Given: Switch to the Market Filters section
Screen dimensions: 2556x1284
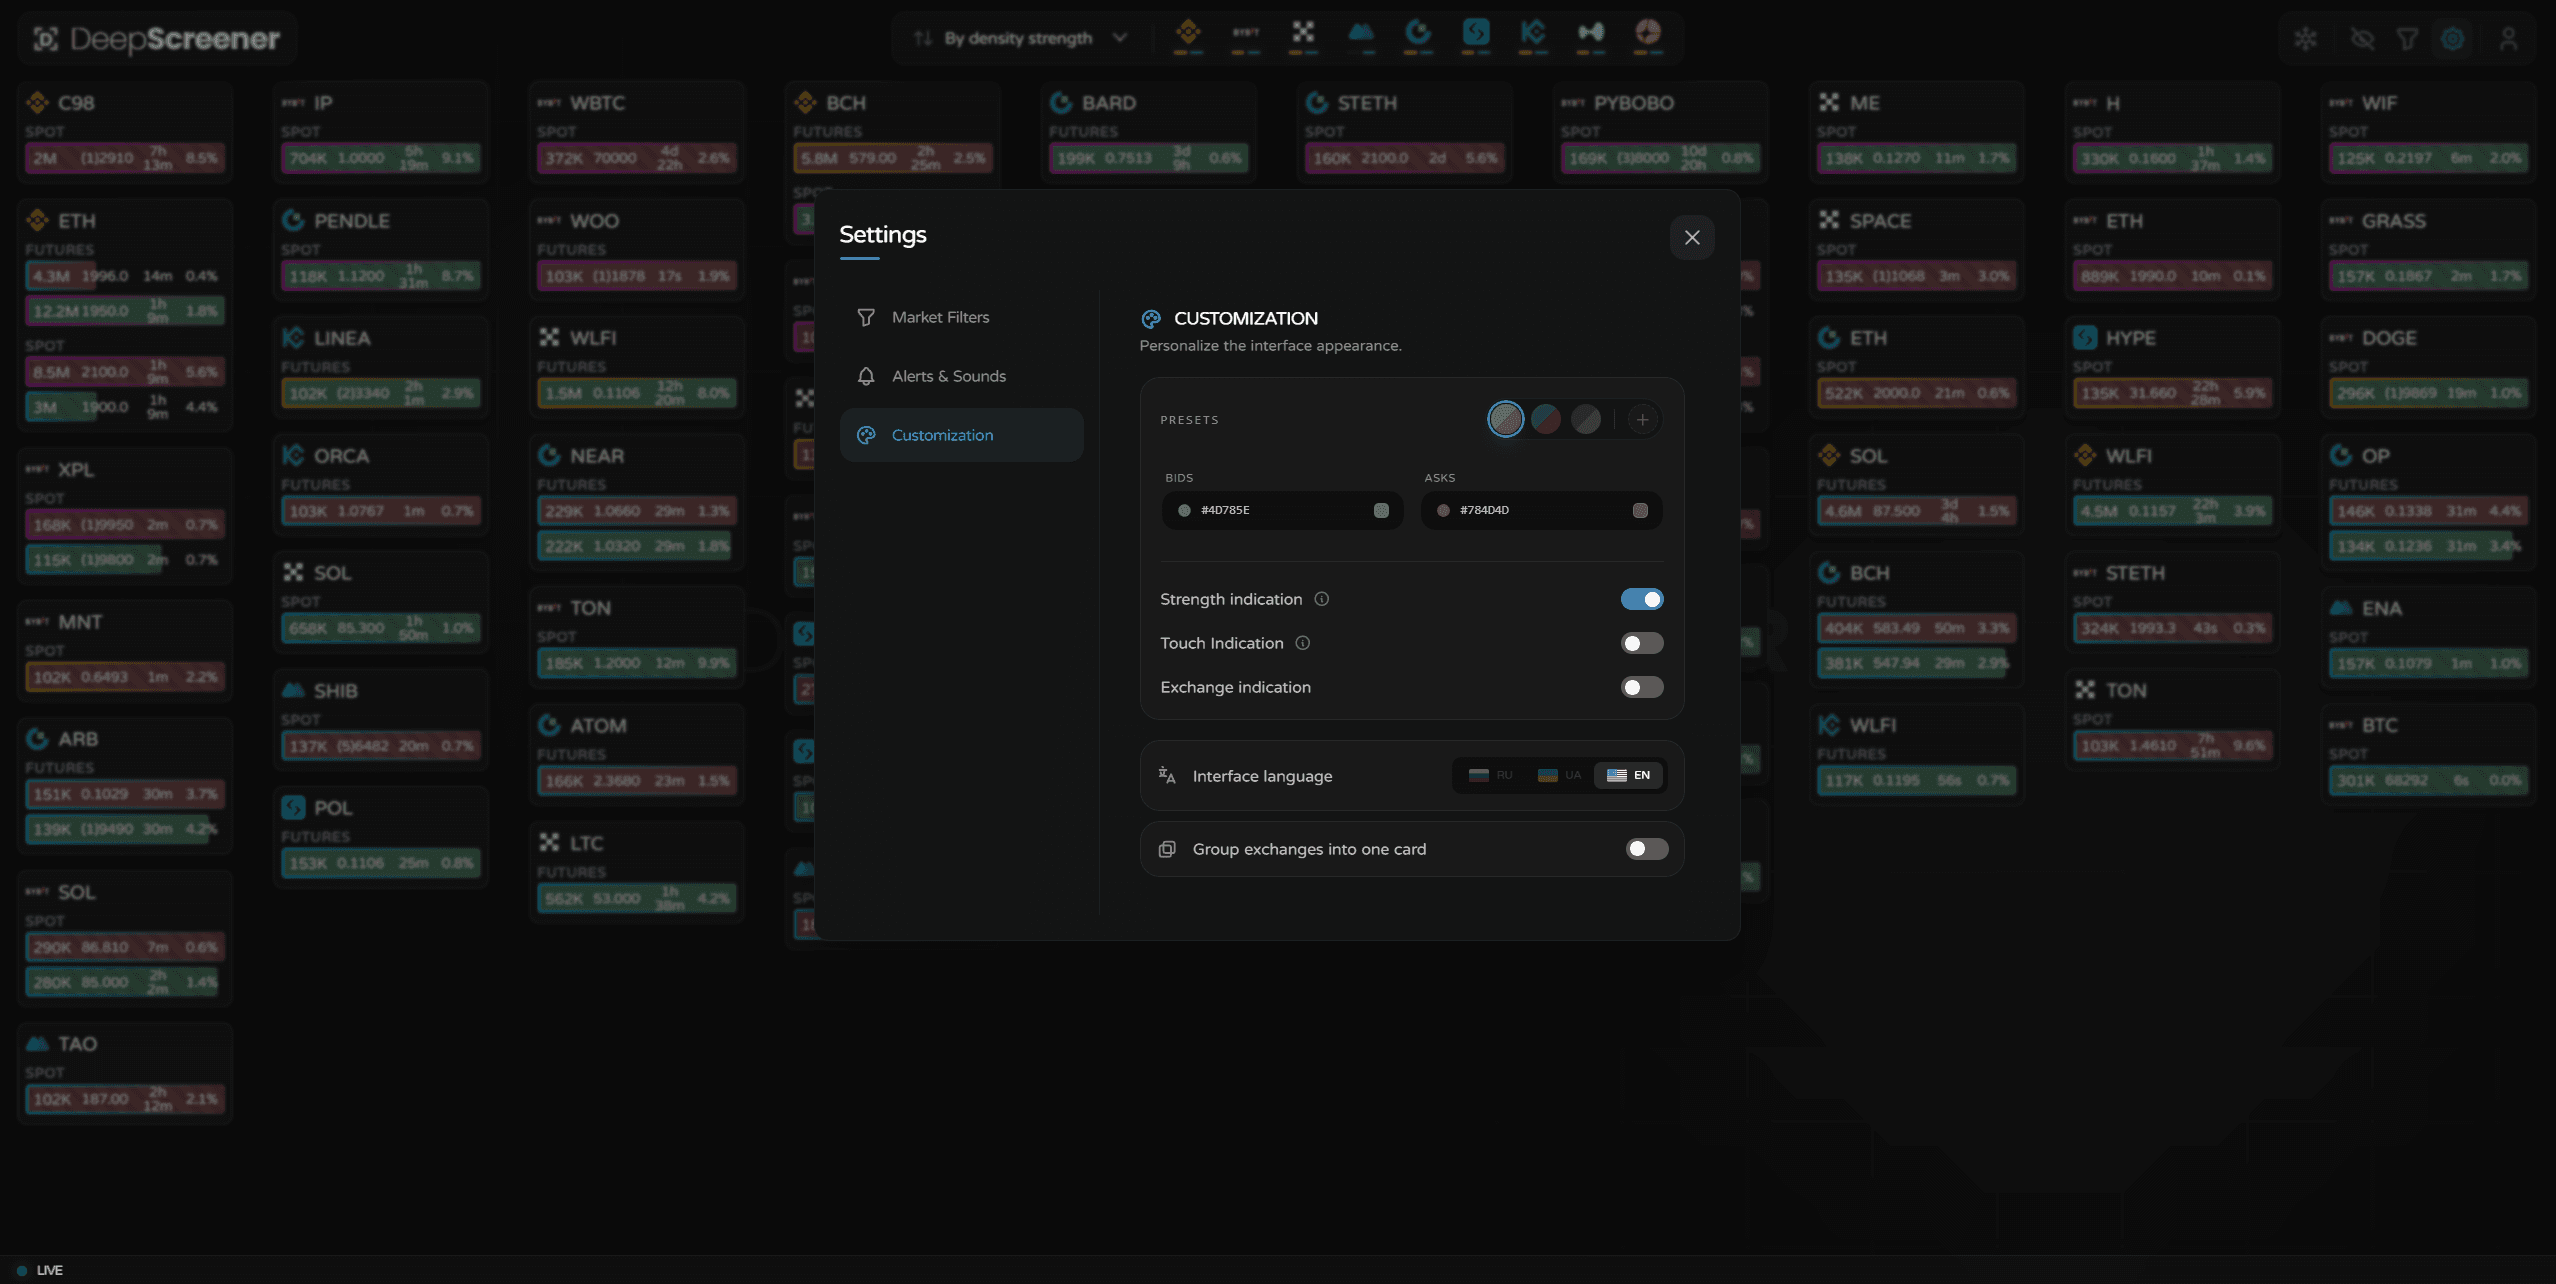Looking at the screenshot, I should pyautogui.click(x=940, y=317).
